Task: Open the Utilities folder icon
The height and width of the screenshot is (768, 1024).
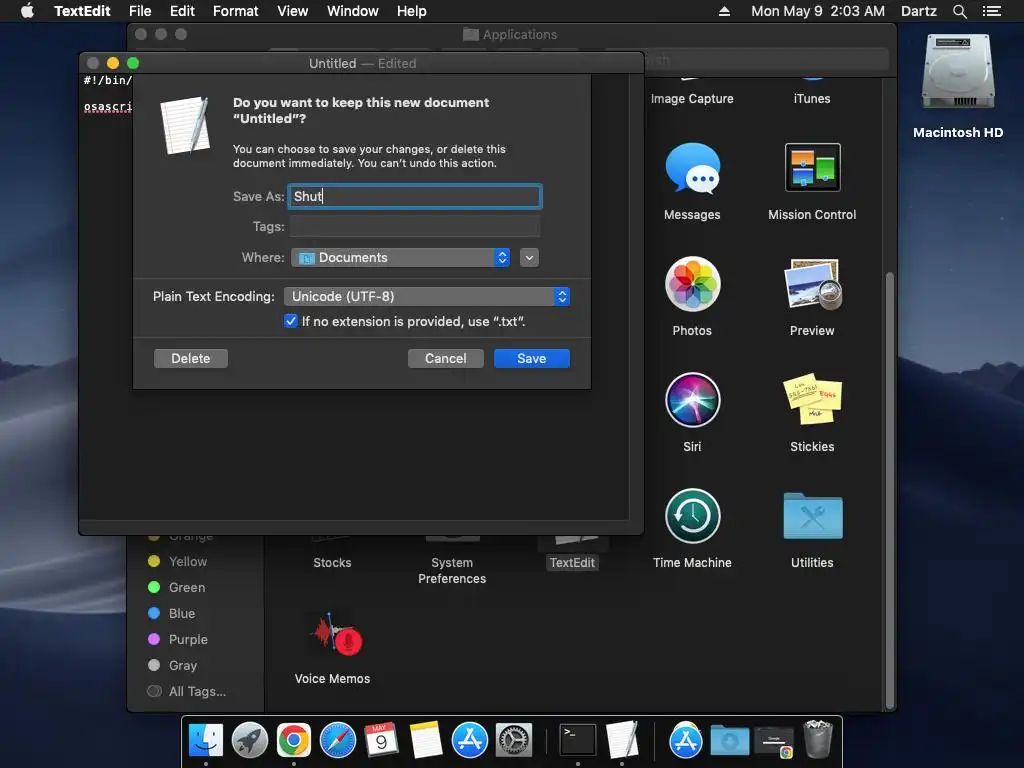Action: [x=812, y=516]
